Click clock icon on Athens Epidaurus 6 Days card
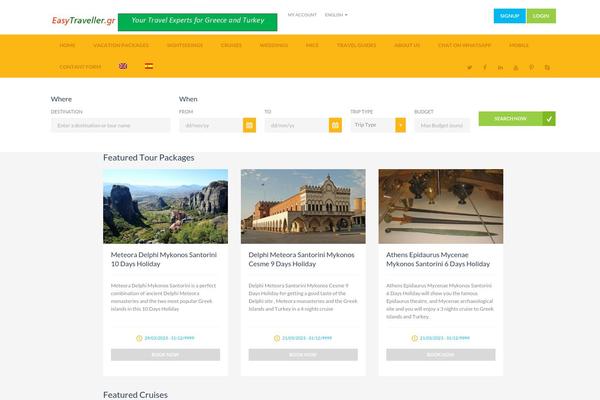600x400 pixels. point(414,338)
